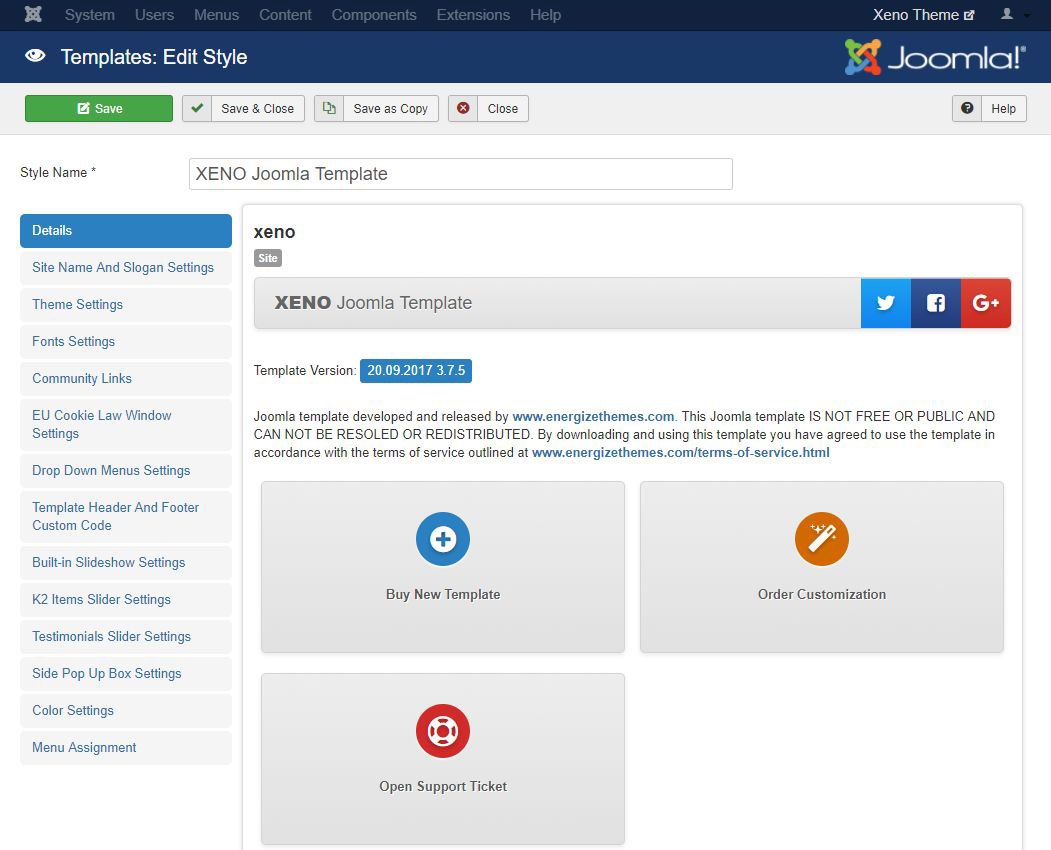Open the Menus menu

coord(217,15)
